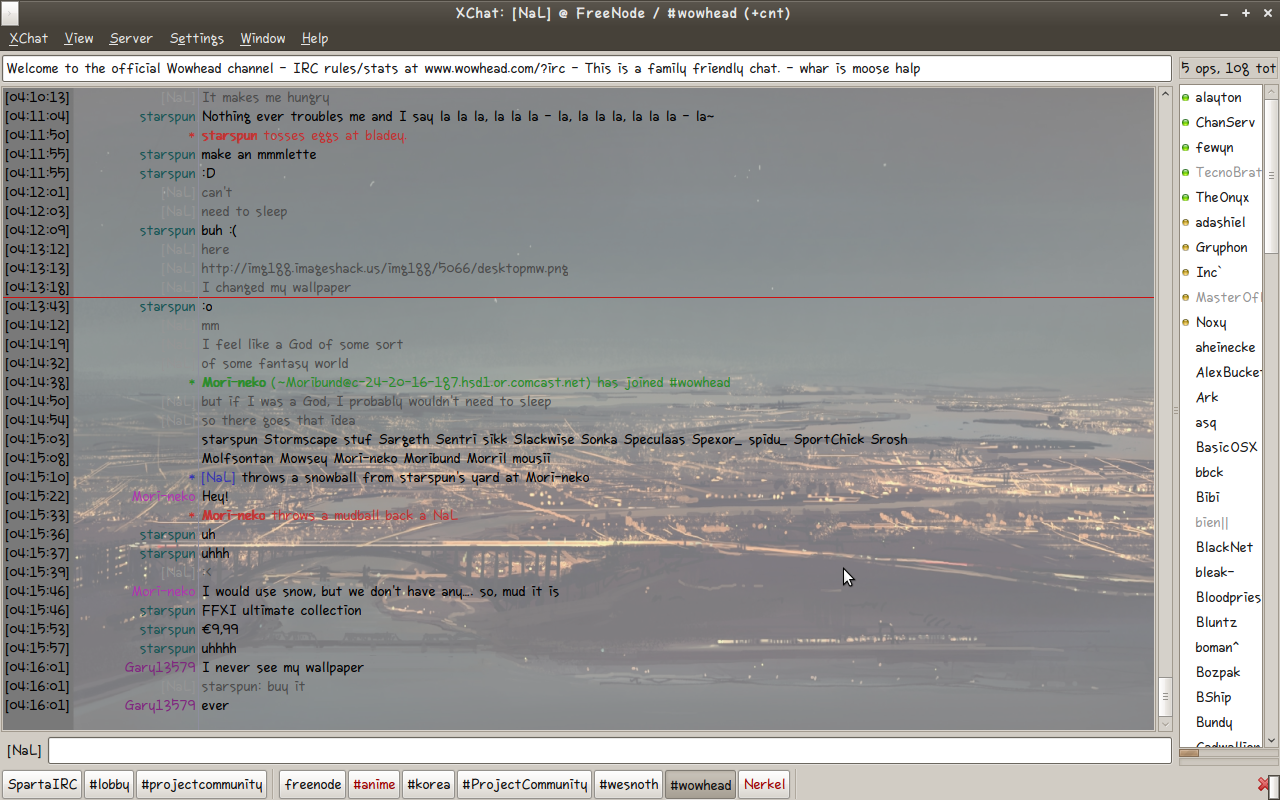The height and width of the screenshot is (800, 1280).
Task: Click the user list scrollbar up arrow
Action: point(1271,93)
